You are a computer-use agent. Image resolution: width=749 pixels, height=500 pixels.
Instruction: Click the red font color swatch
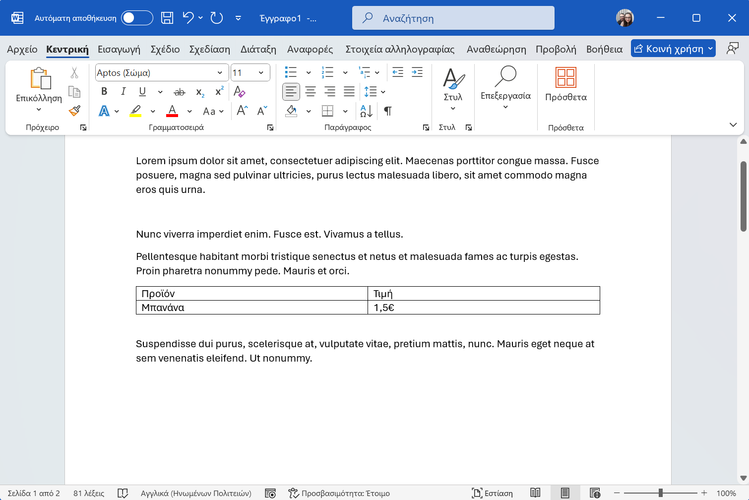pyautogui.click(x=172, y=111)
